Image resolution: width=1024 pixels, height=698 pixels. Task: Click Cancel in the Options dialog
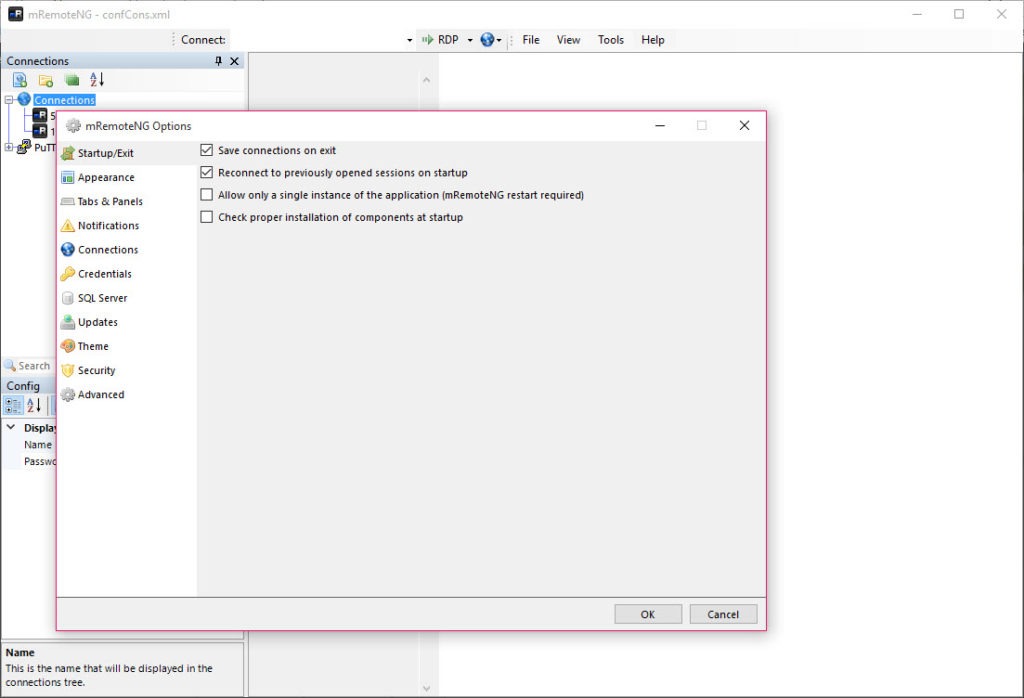723,614
